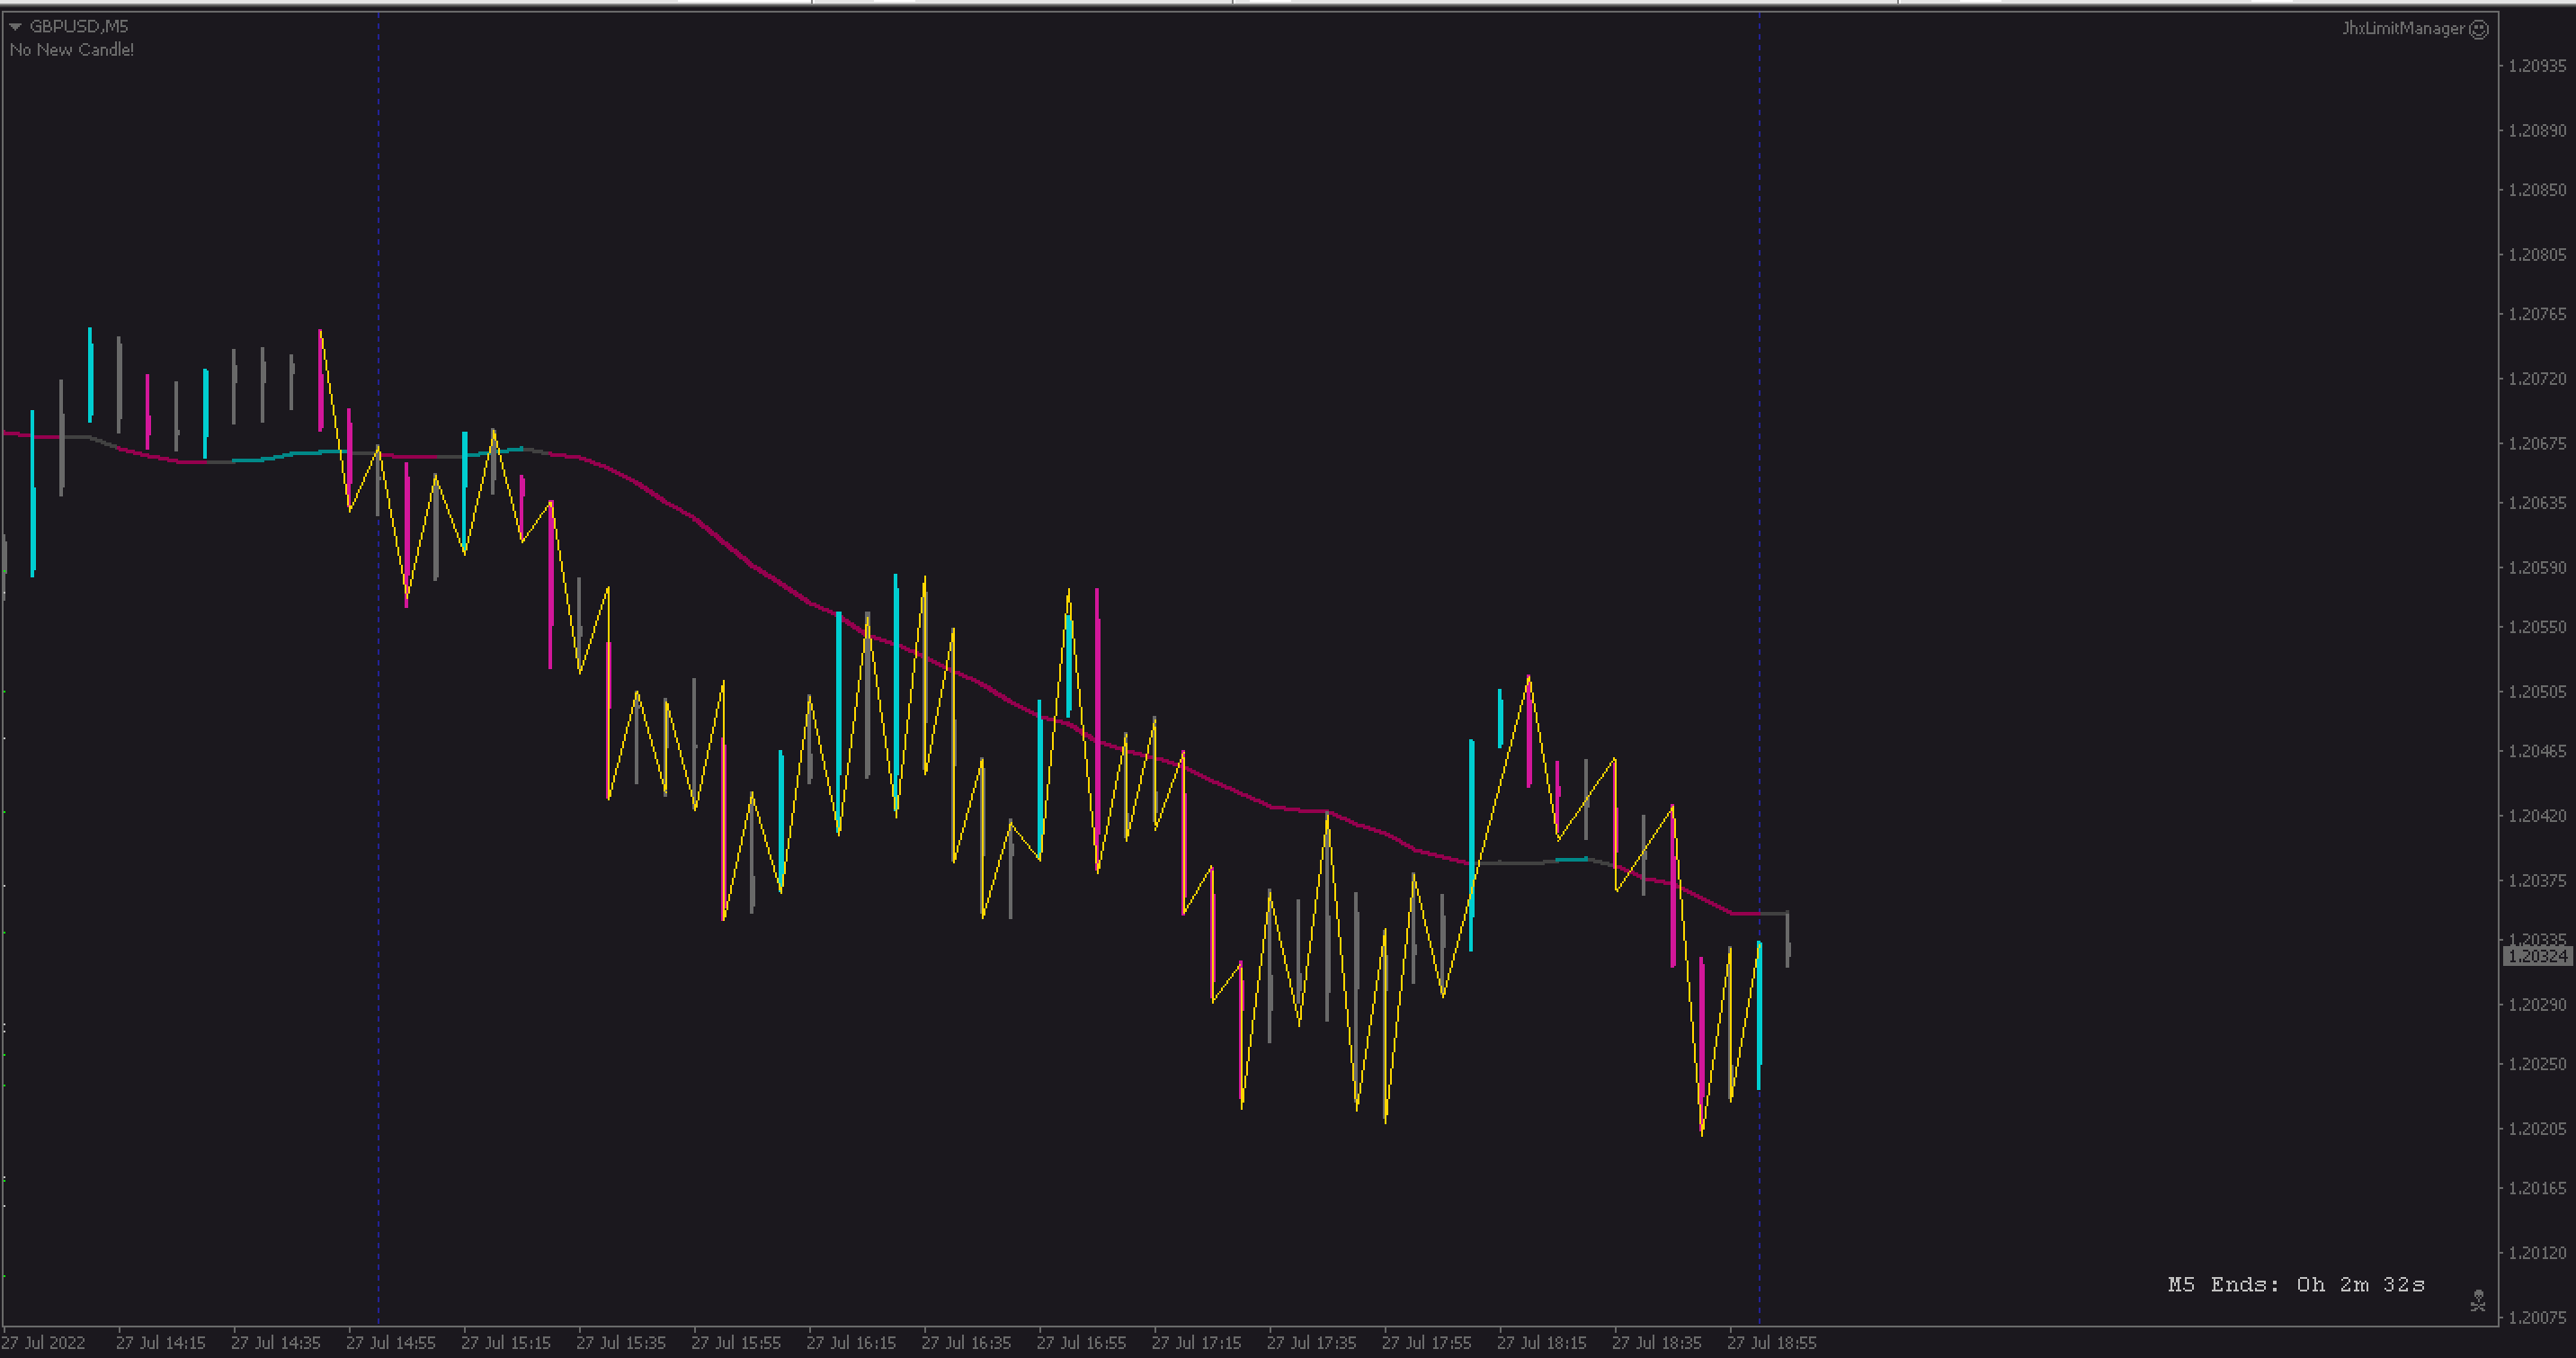Click the 27 Jul 16:35 time label
Image resolution: width=2576 pixels, height=1358 pixels.
pos(965,1342)
